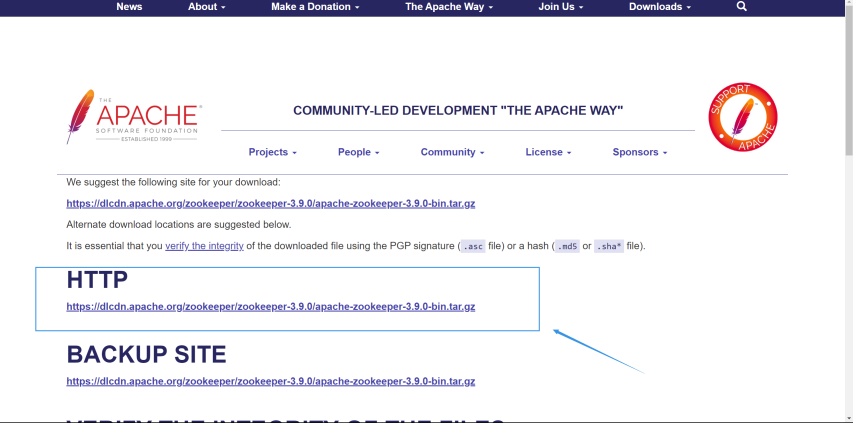Click the .md5 code label
Image resolution: width=853 pixels, height=423 pixels.
566,246
